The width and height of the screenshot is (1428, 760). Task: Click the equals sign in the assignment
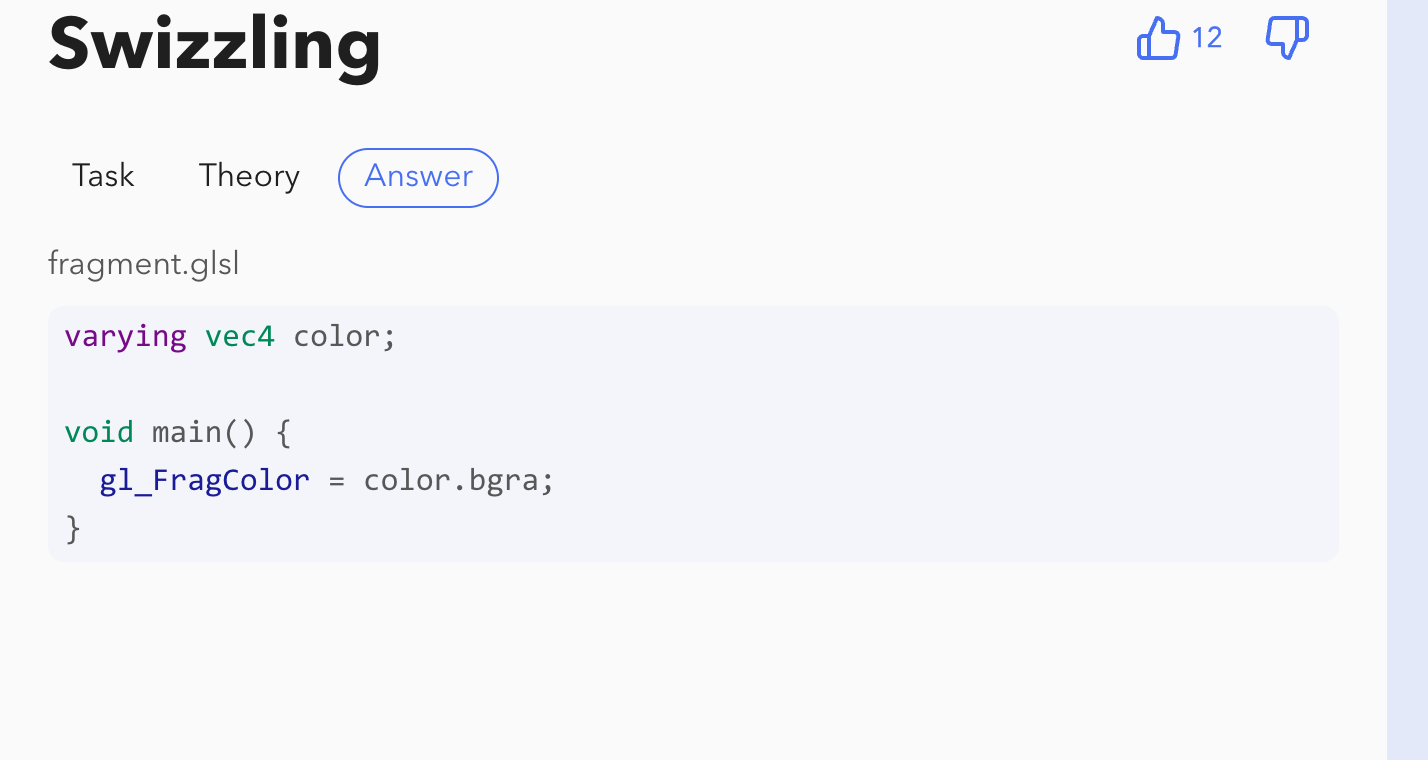click(336, 481)
